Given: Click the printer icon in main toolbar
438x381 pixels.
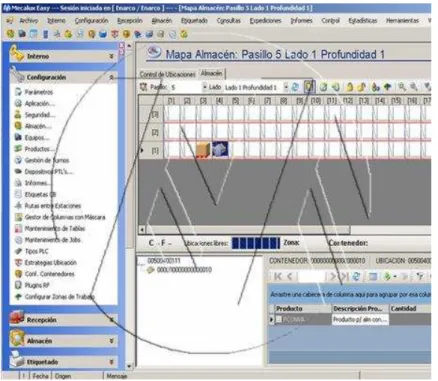Looking at the screenshot, I should click(161, 34).
